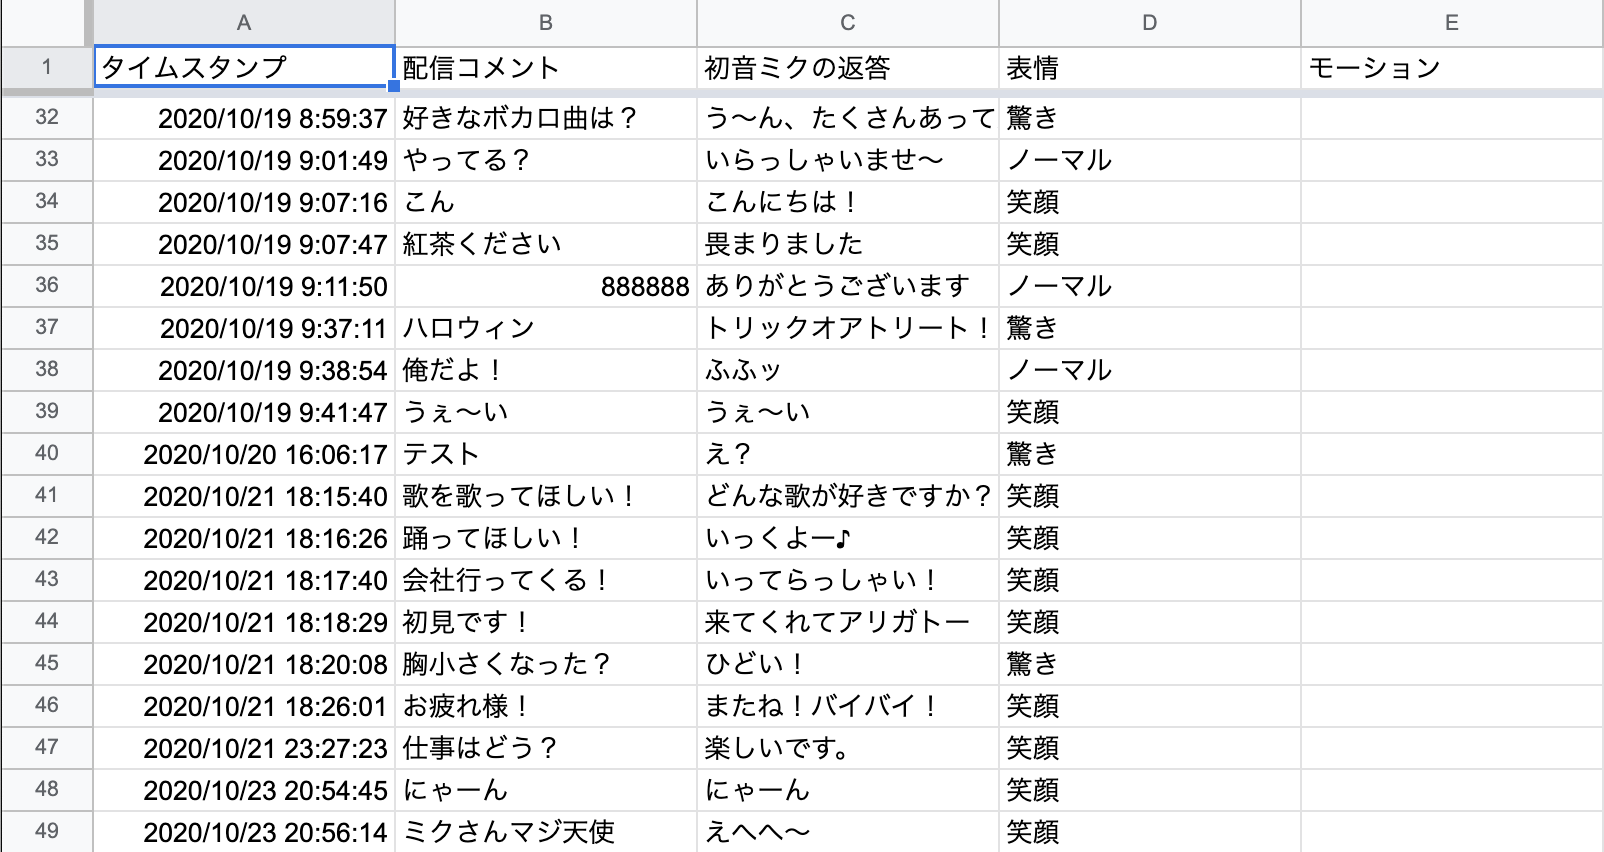
Task: Click the 配信コメント header cell
Action: pyautogui.click(x=546, y=67)
